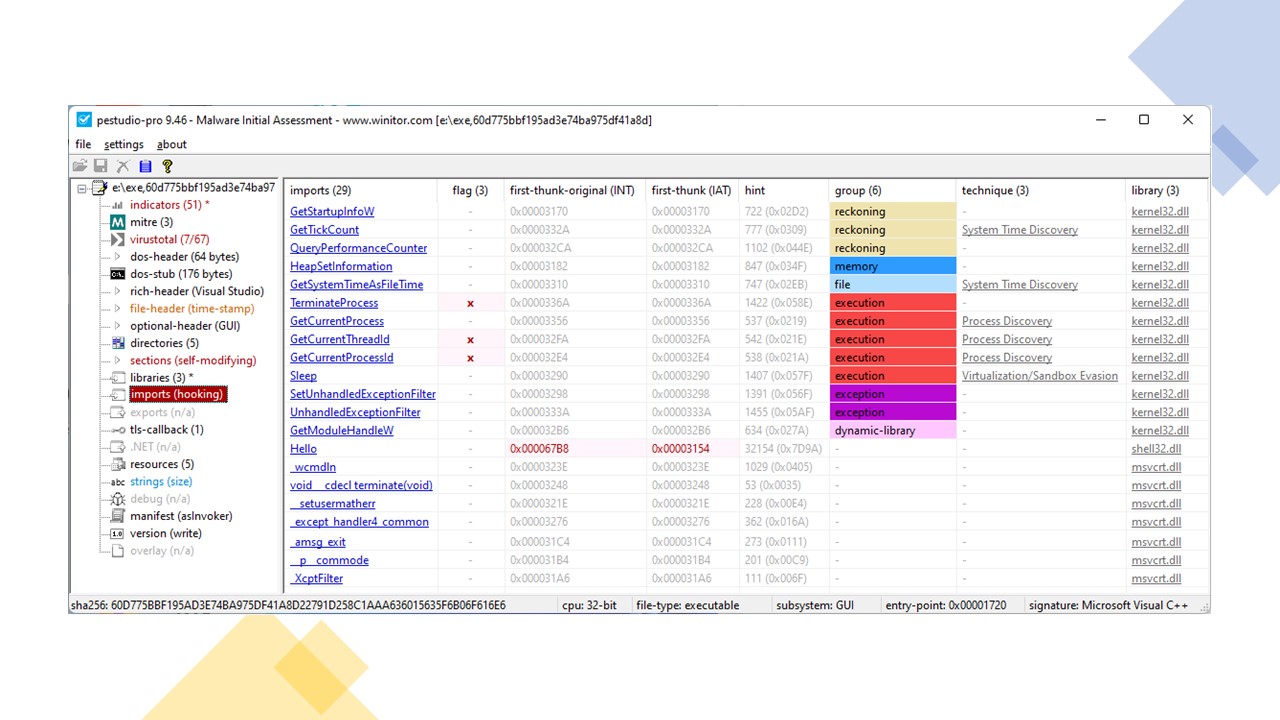Expand the sections (self-modifying) node
1280x720 pixels.
[x=117, y=361]
